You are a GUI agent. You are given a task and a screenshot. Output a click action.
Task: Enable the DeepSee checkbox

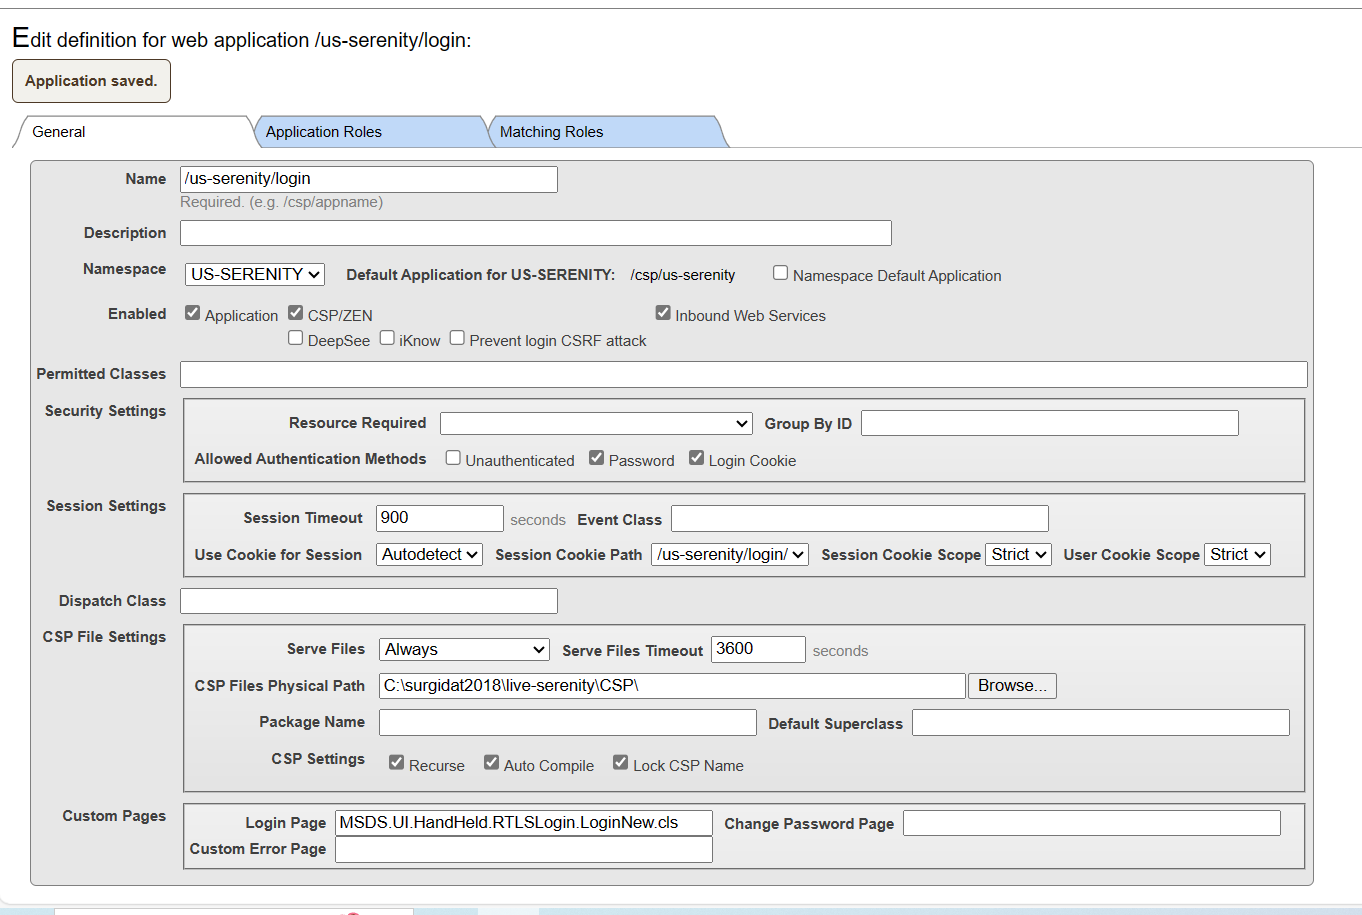click(x=296, y=338)
